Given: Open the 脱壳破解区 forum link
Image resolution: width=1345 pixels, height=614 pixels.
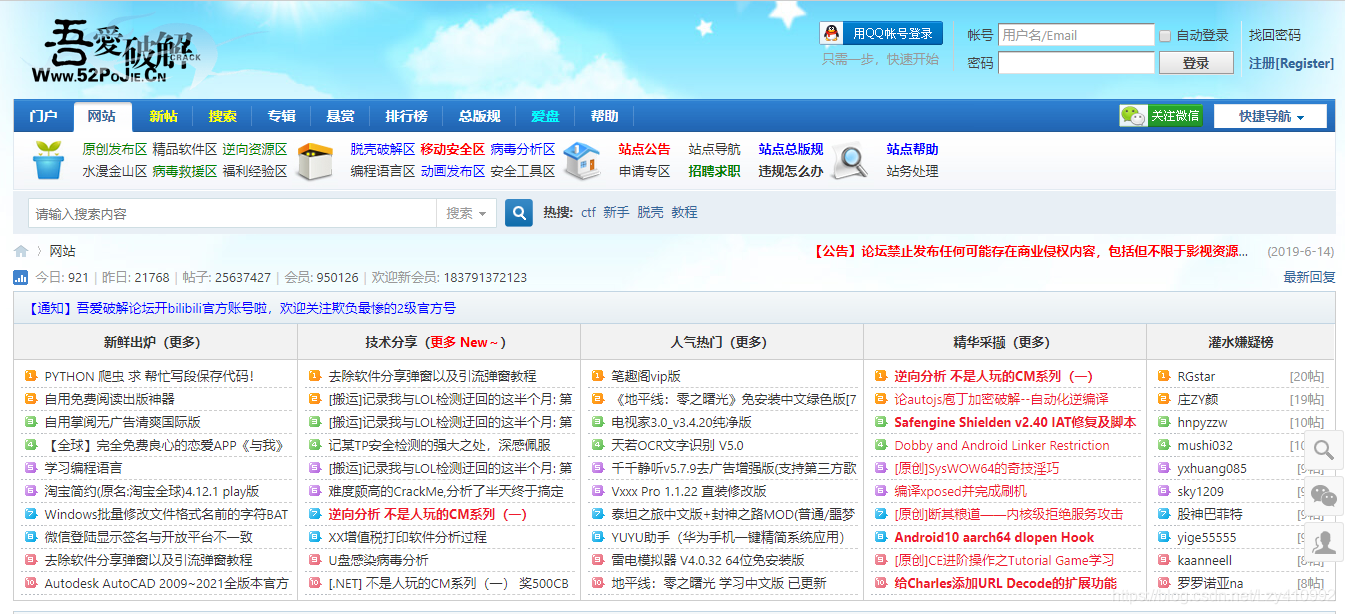Looking at the screenshot, I should (383, 149).
